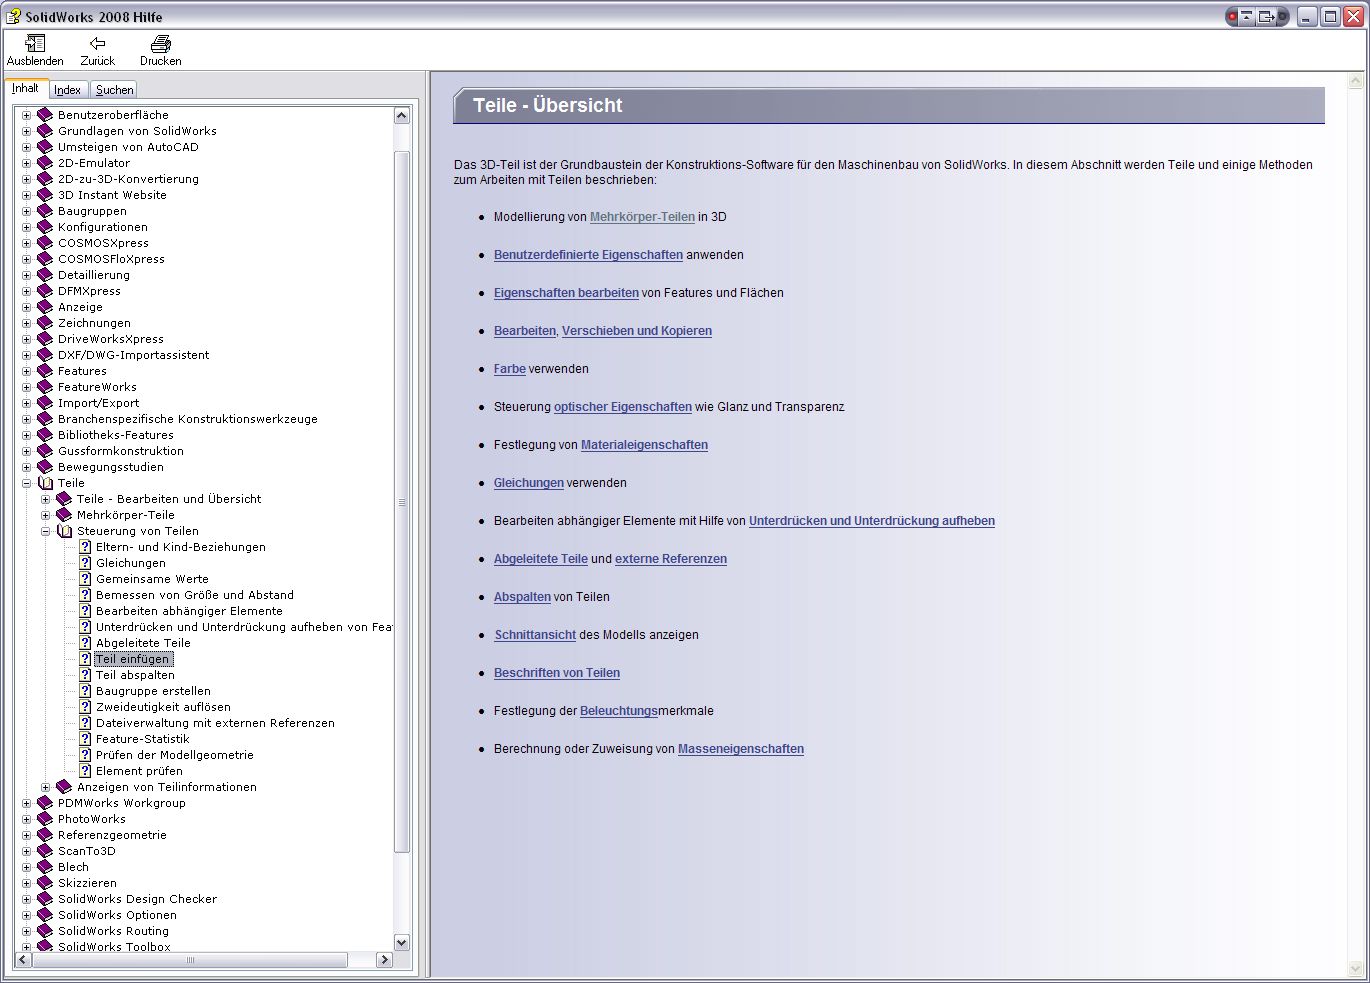Click the tree horizontal scroll right arrow
The width and height of the screenshot is (1370, 983).
384,960
